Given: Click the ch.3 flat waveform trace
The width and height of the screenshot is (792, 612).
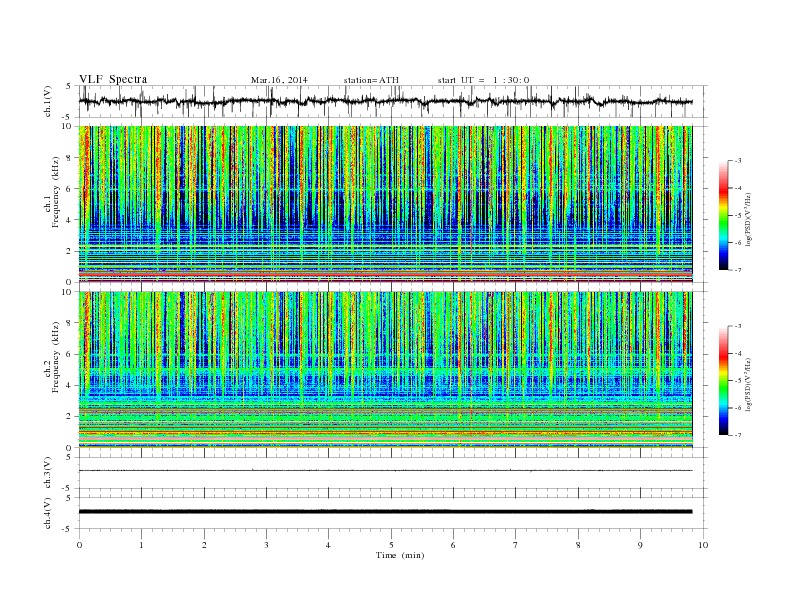Looking at the screenshot, I should [385, 471].
